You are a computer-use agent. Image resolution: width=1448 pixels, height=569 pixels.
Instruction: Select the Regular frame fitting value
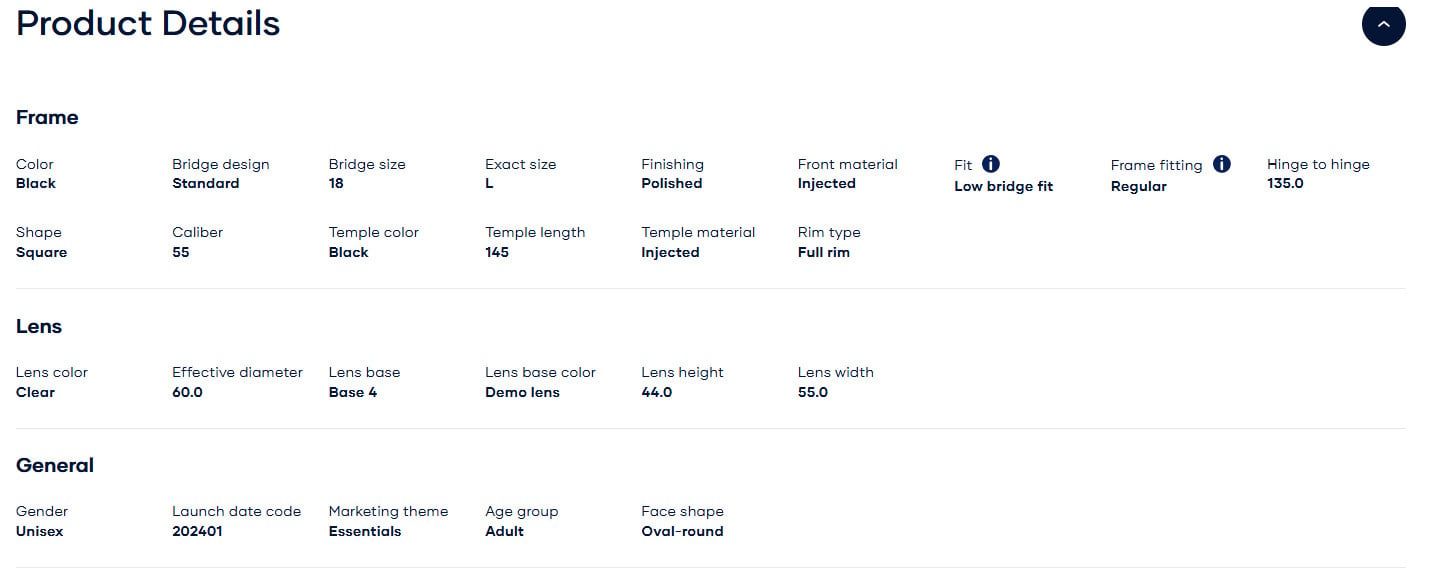pos(1139,186)
